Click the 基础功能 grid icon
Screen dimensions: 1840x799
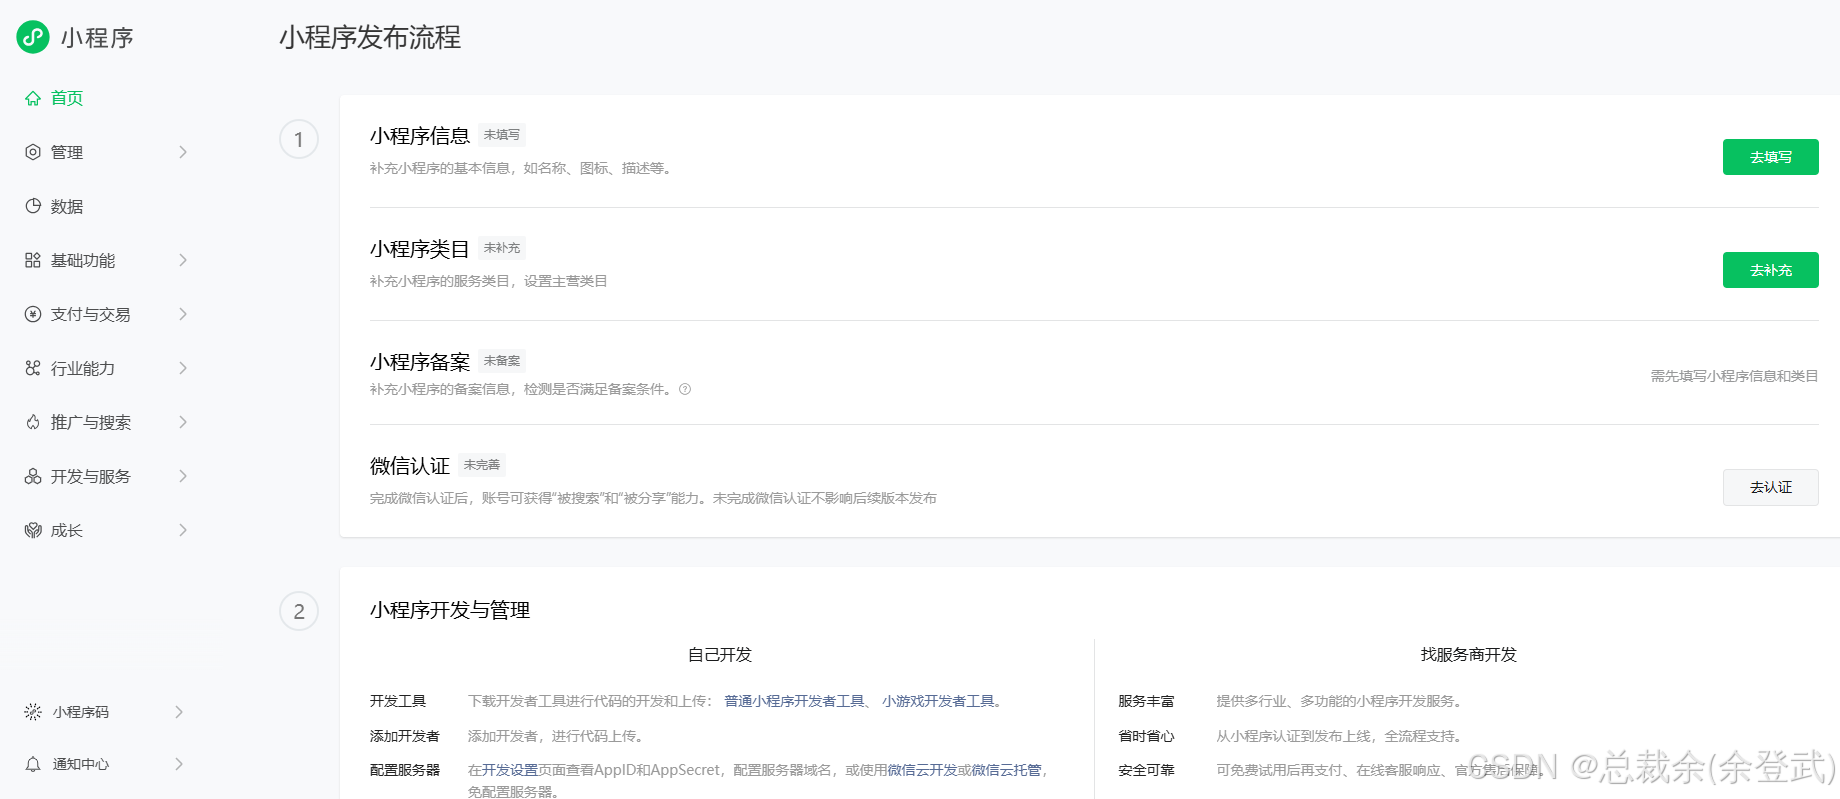(x=33, y=260)
